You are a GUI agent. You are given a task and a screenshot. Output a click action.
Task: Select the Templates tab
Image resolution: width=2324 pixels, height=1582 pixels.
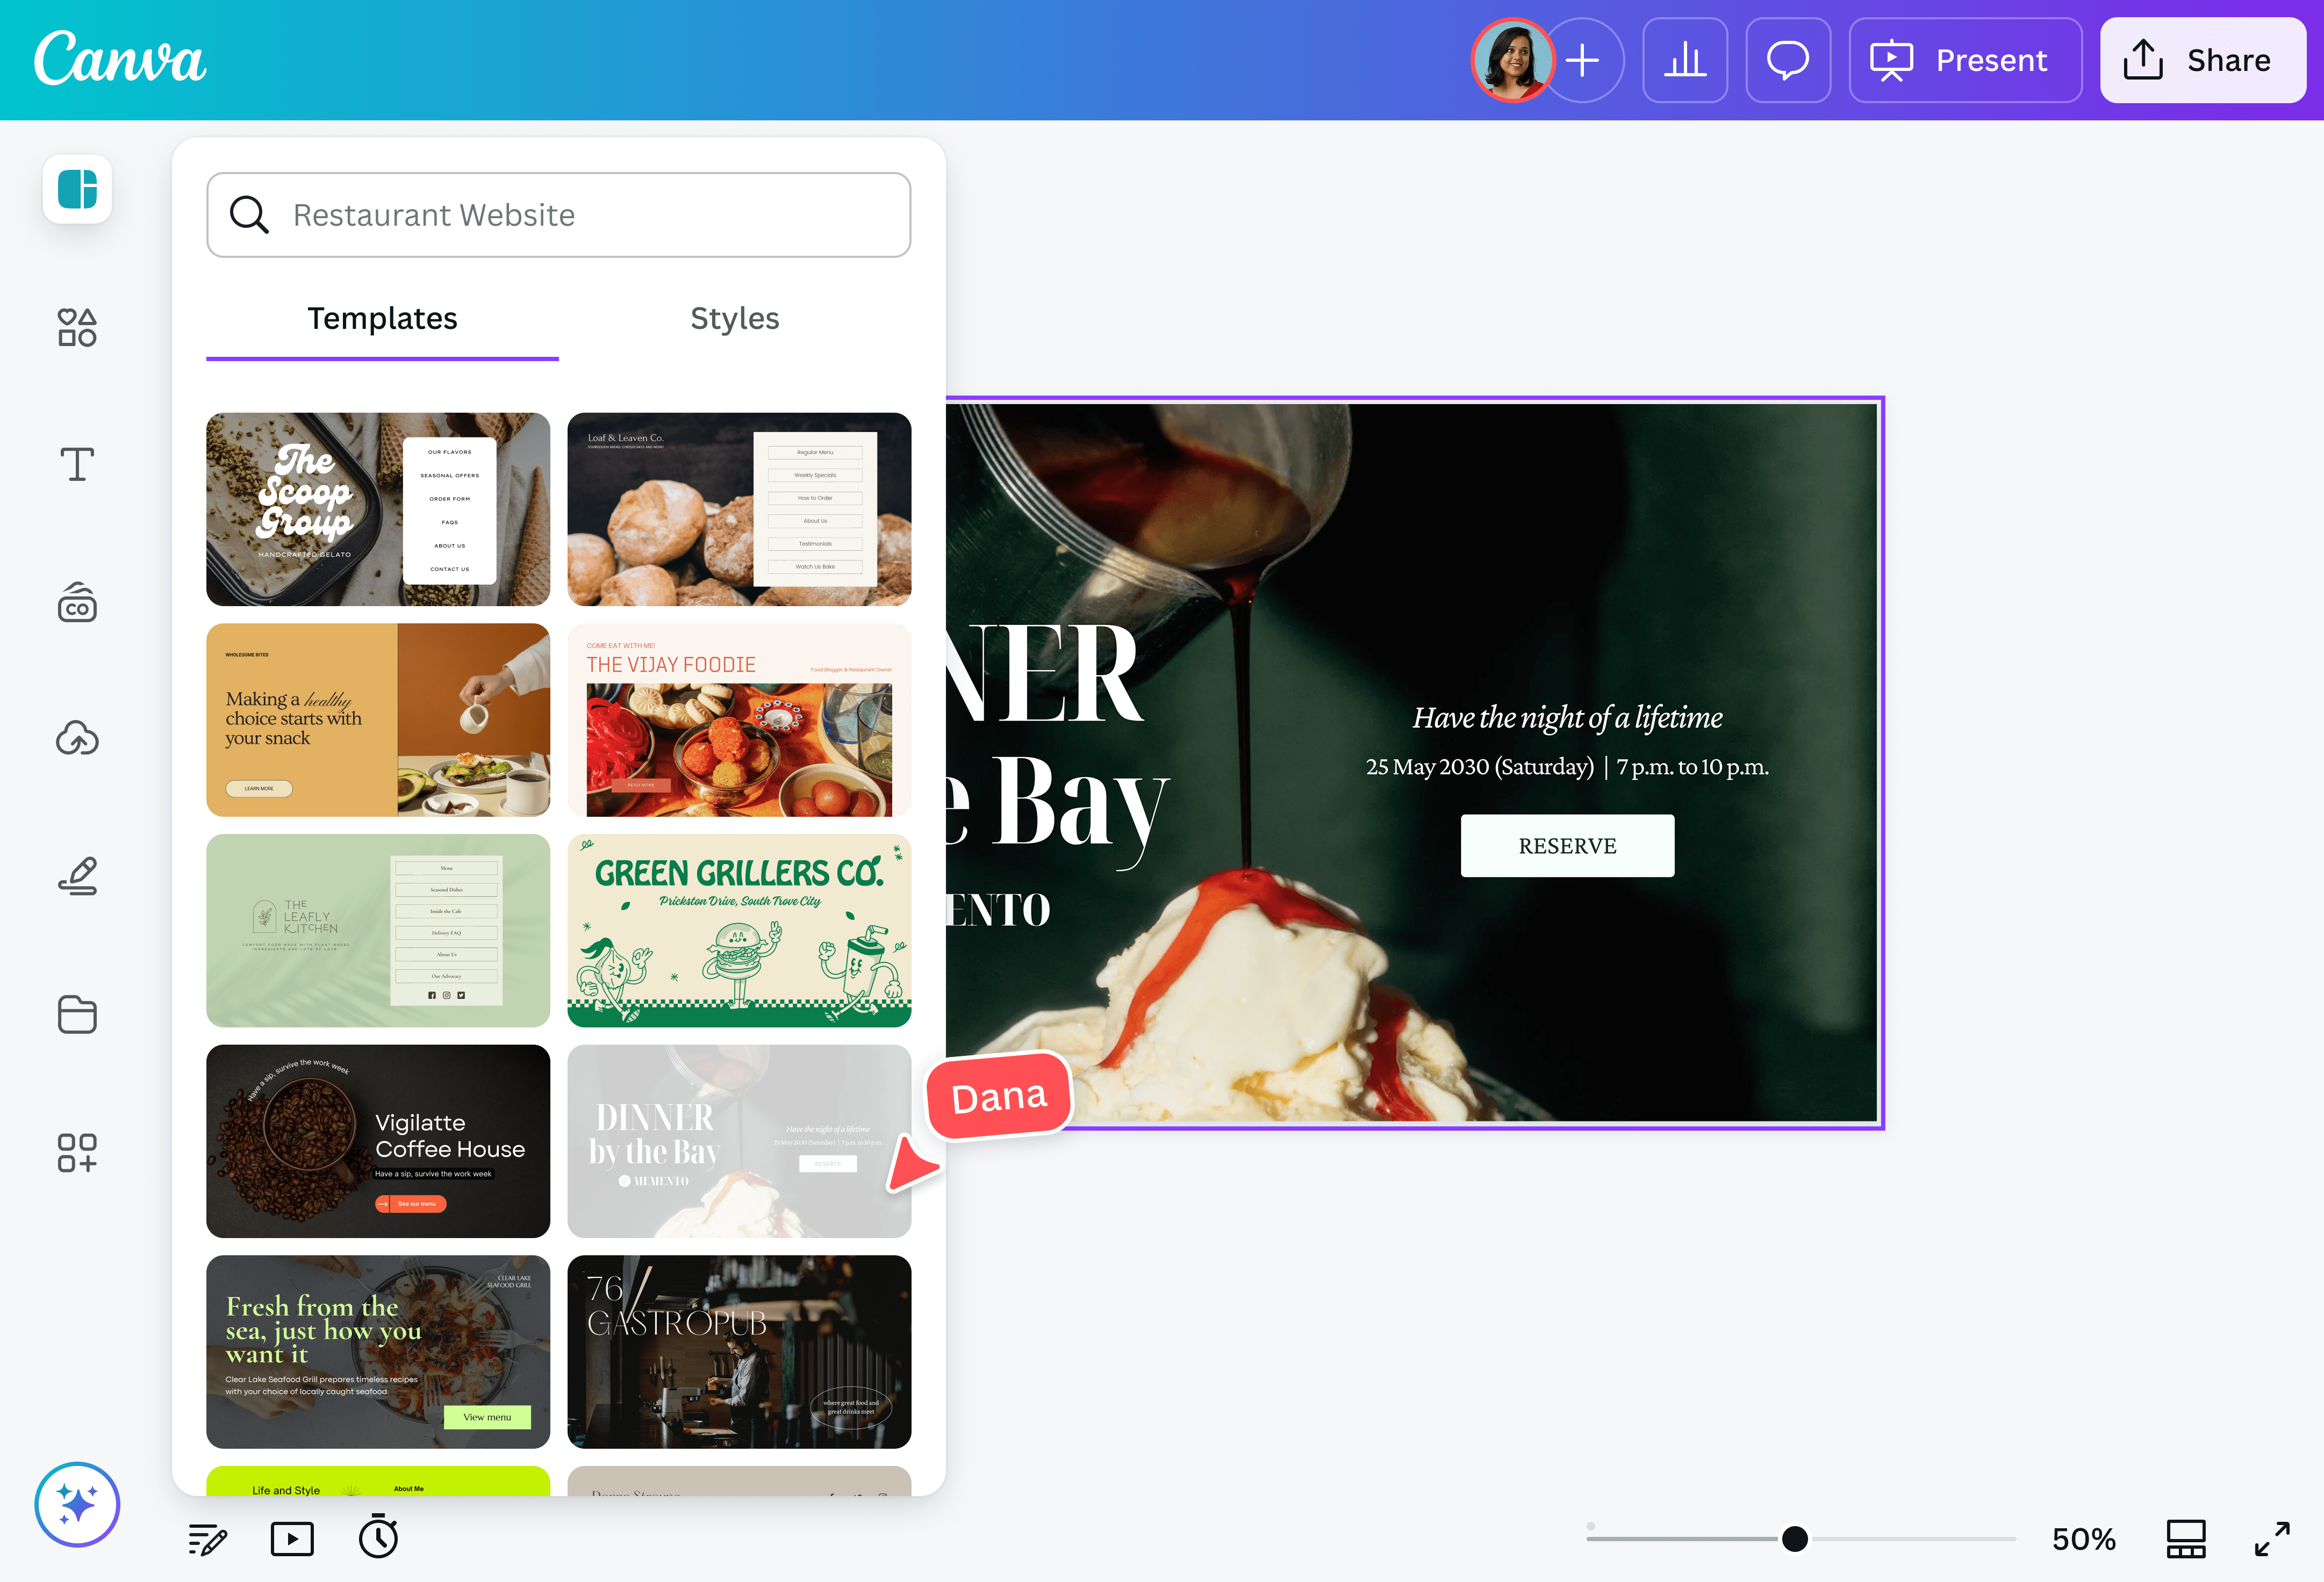coord(382,318)
